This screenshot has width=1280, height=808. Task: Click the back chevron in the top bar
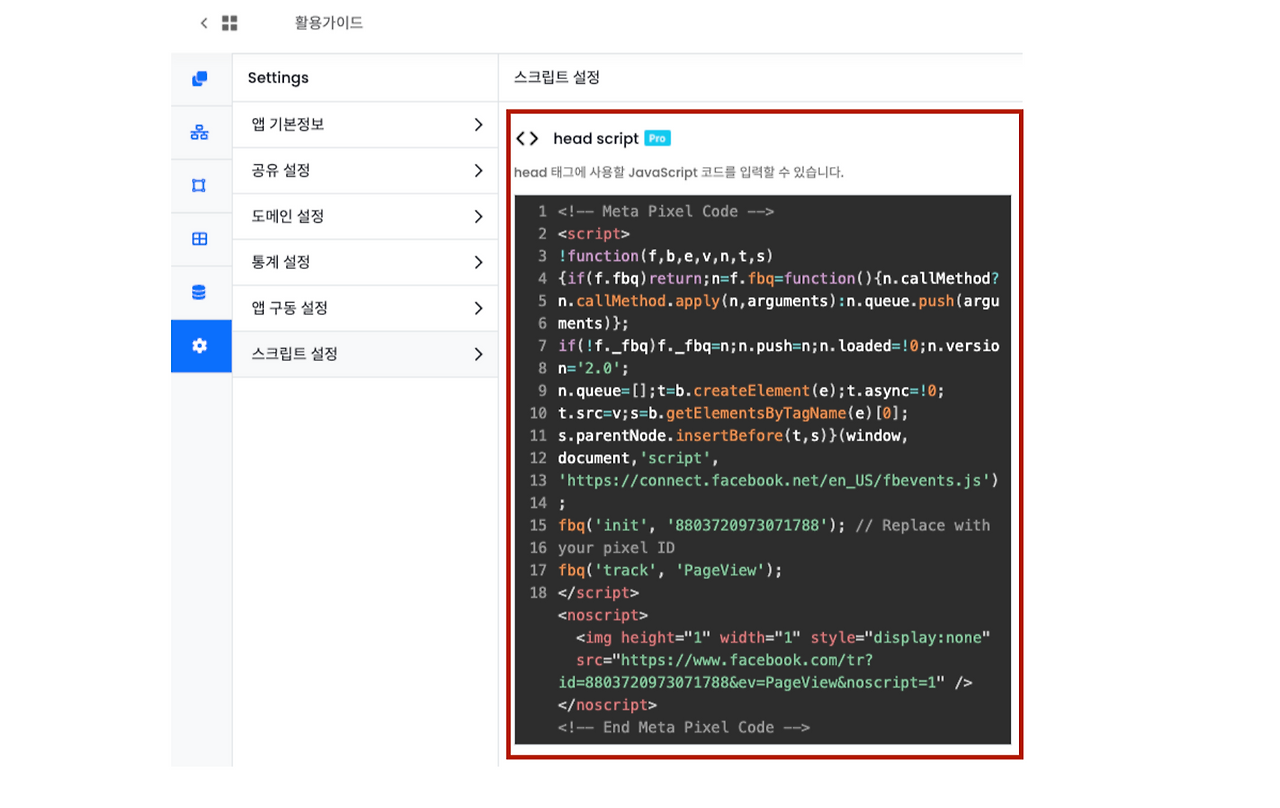204,22
